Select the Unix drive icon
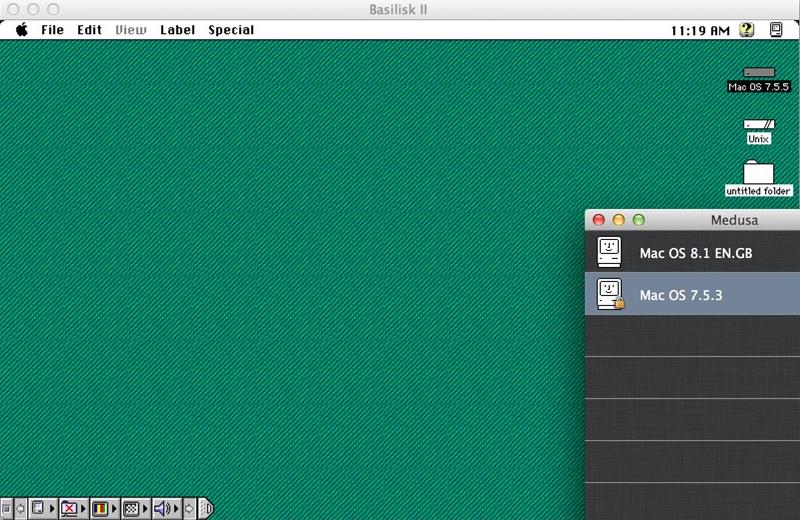The image size is (800, 520). pyautogui.click(x=759, y=125)
